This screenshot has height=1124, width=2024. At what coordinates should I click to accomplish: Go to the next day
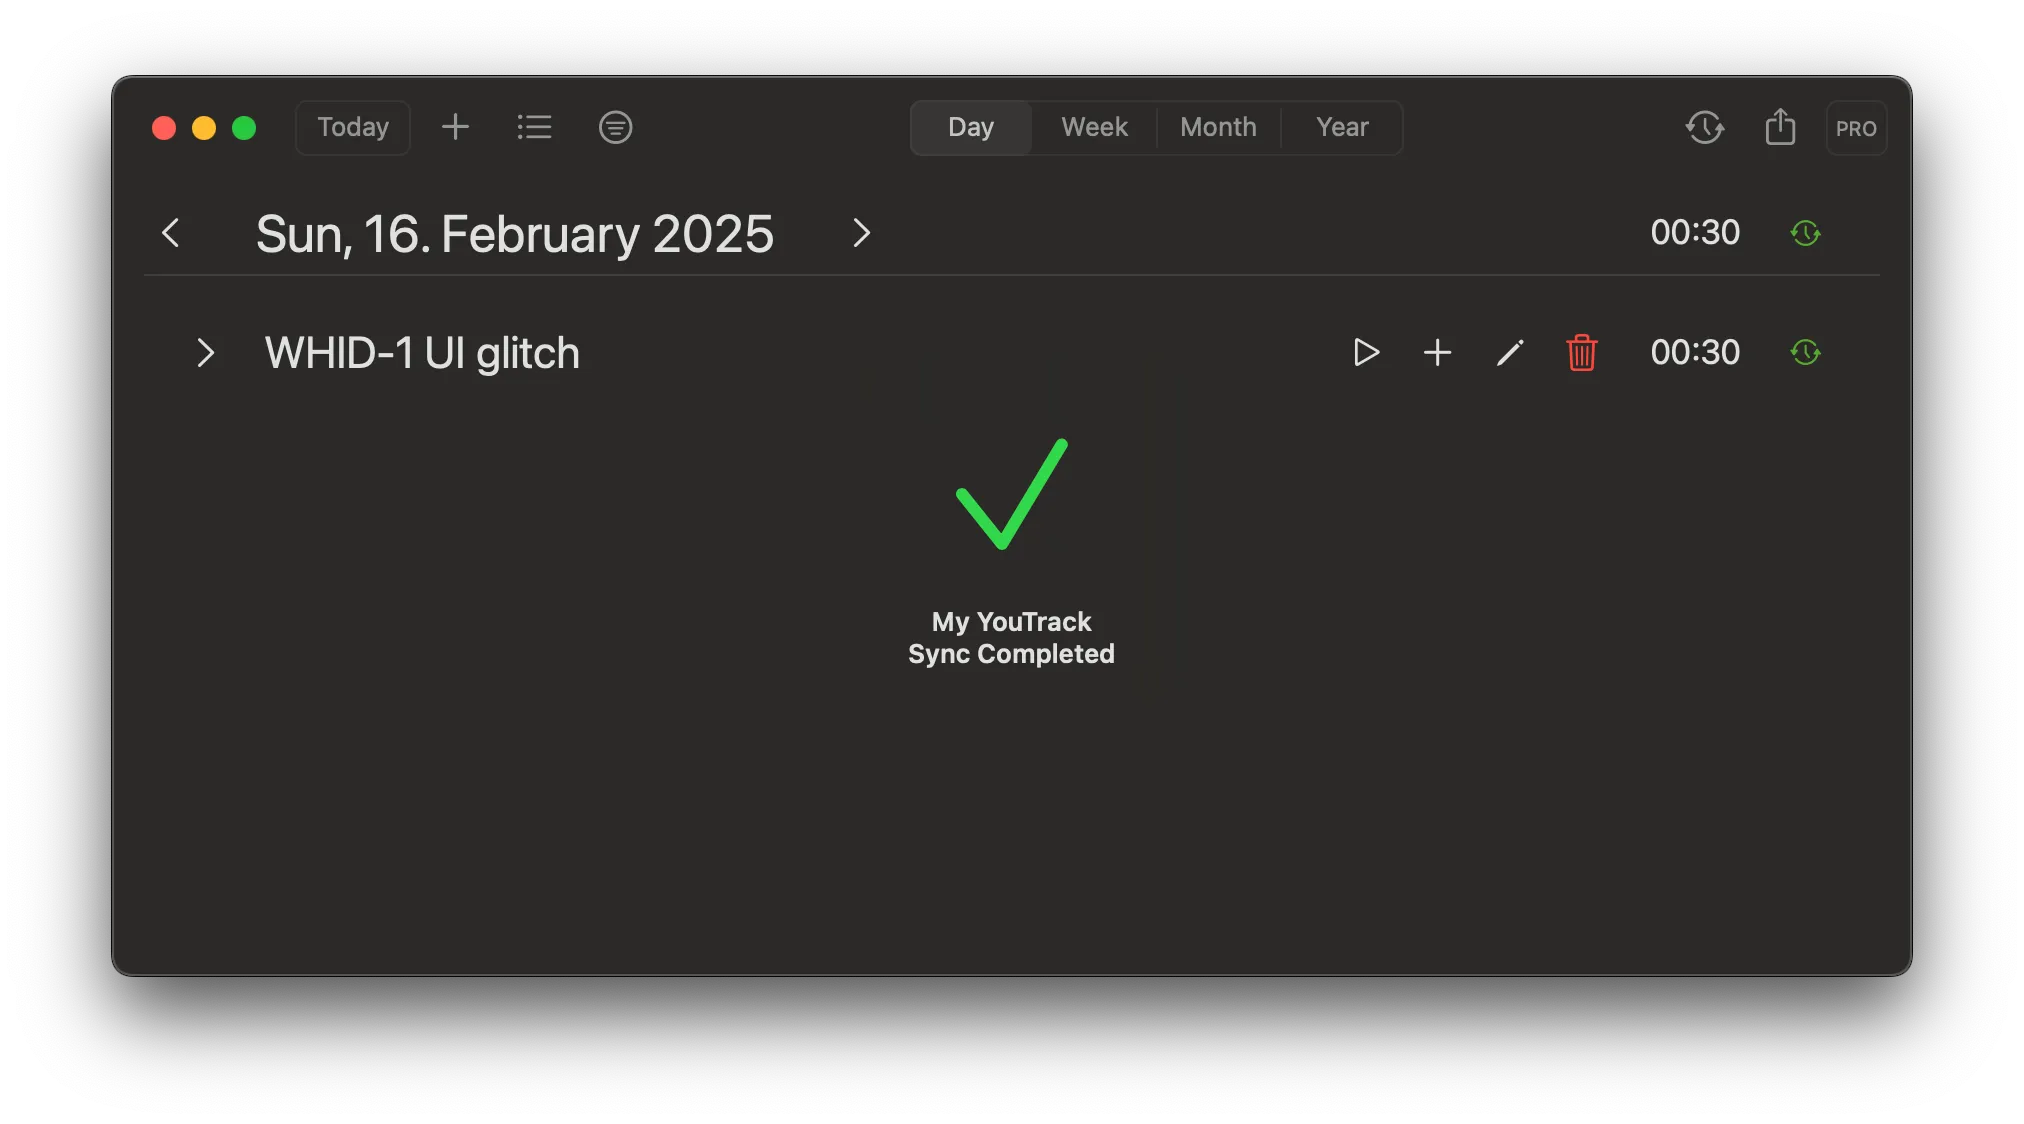click(861, 233)
